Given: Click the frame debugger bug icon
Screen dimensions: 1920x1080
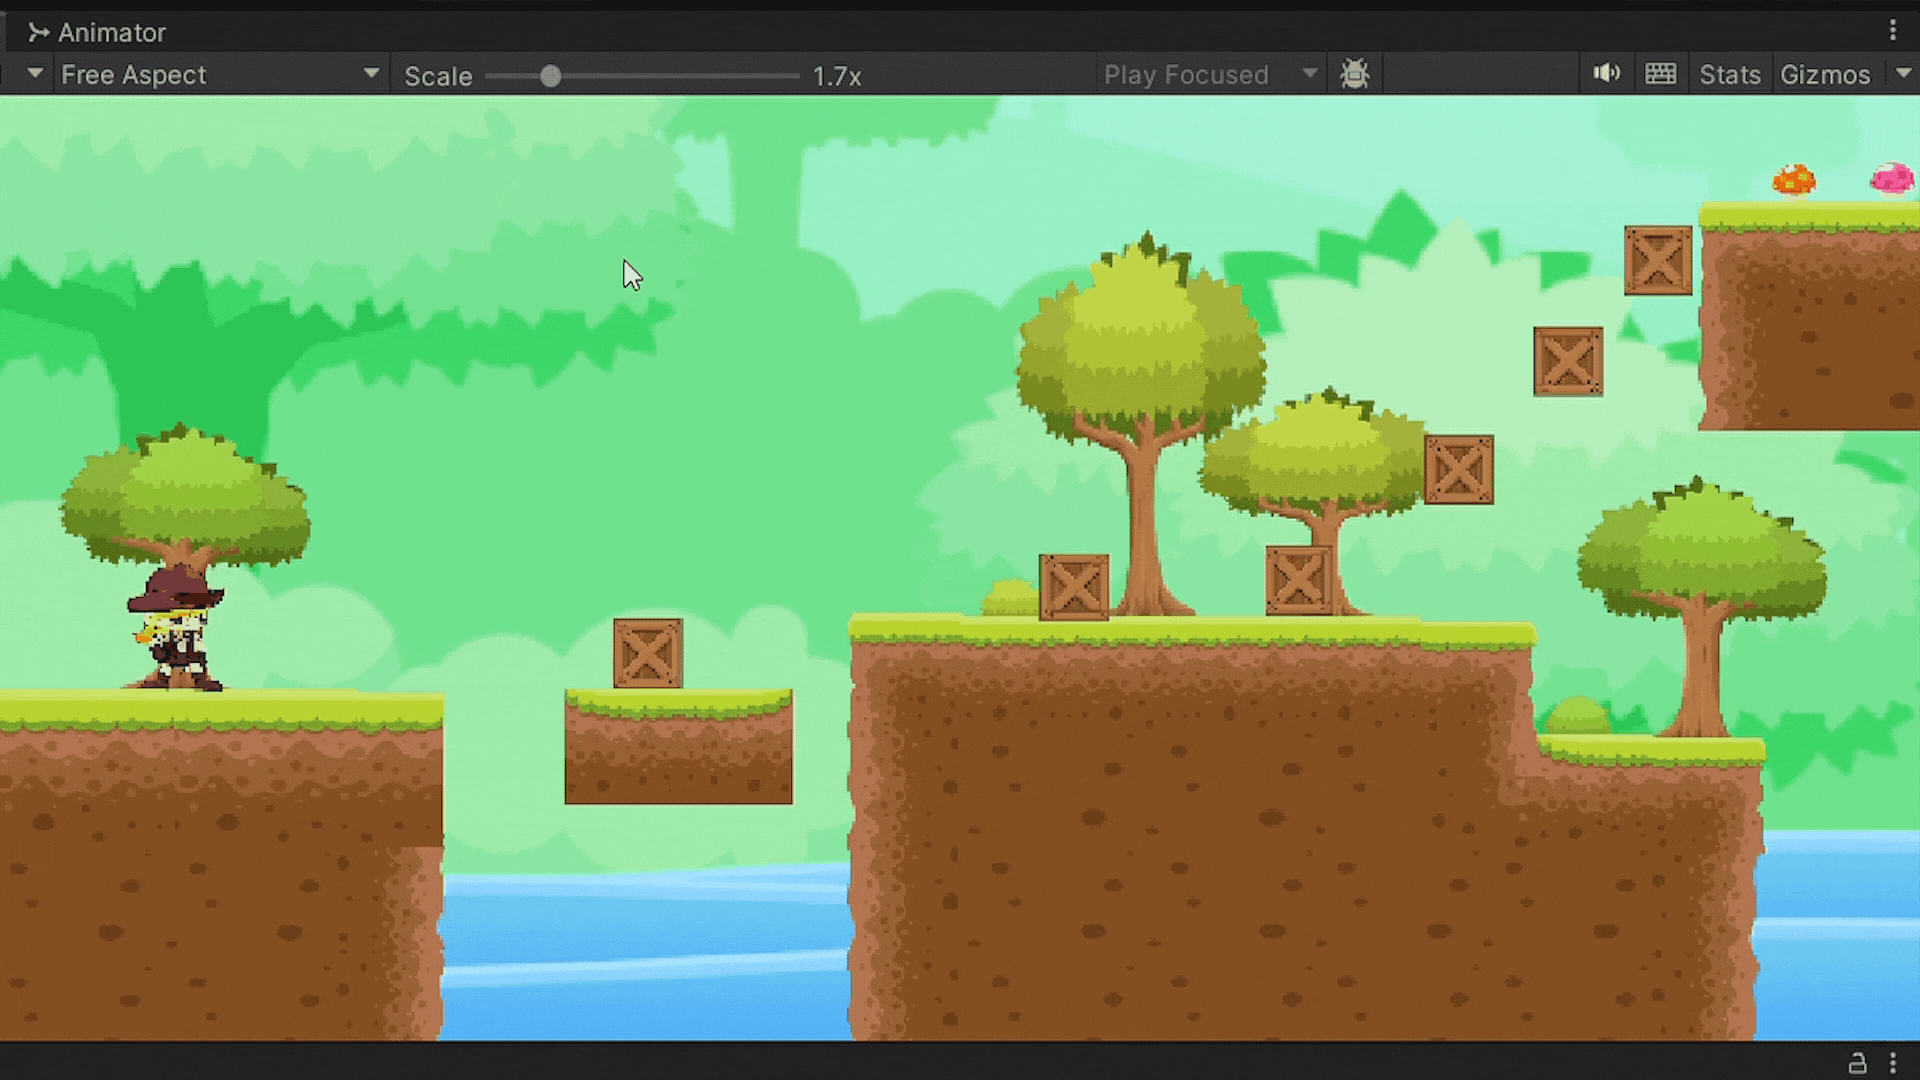Looking at the screenshot, I should (x=1355, y=74).
